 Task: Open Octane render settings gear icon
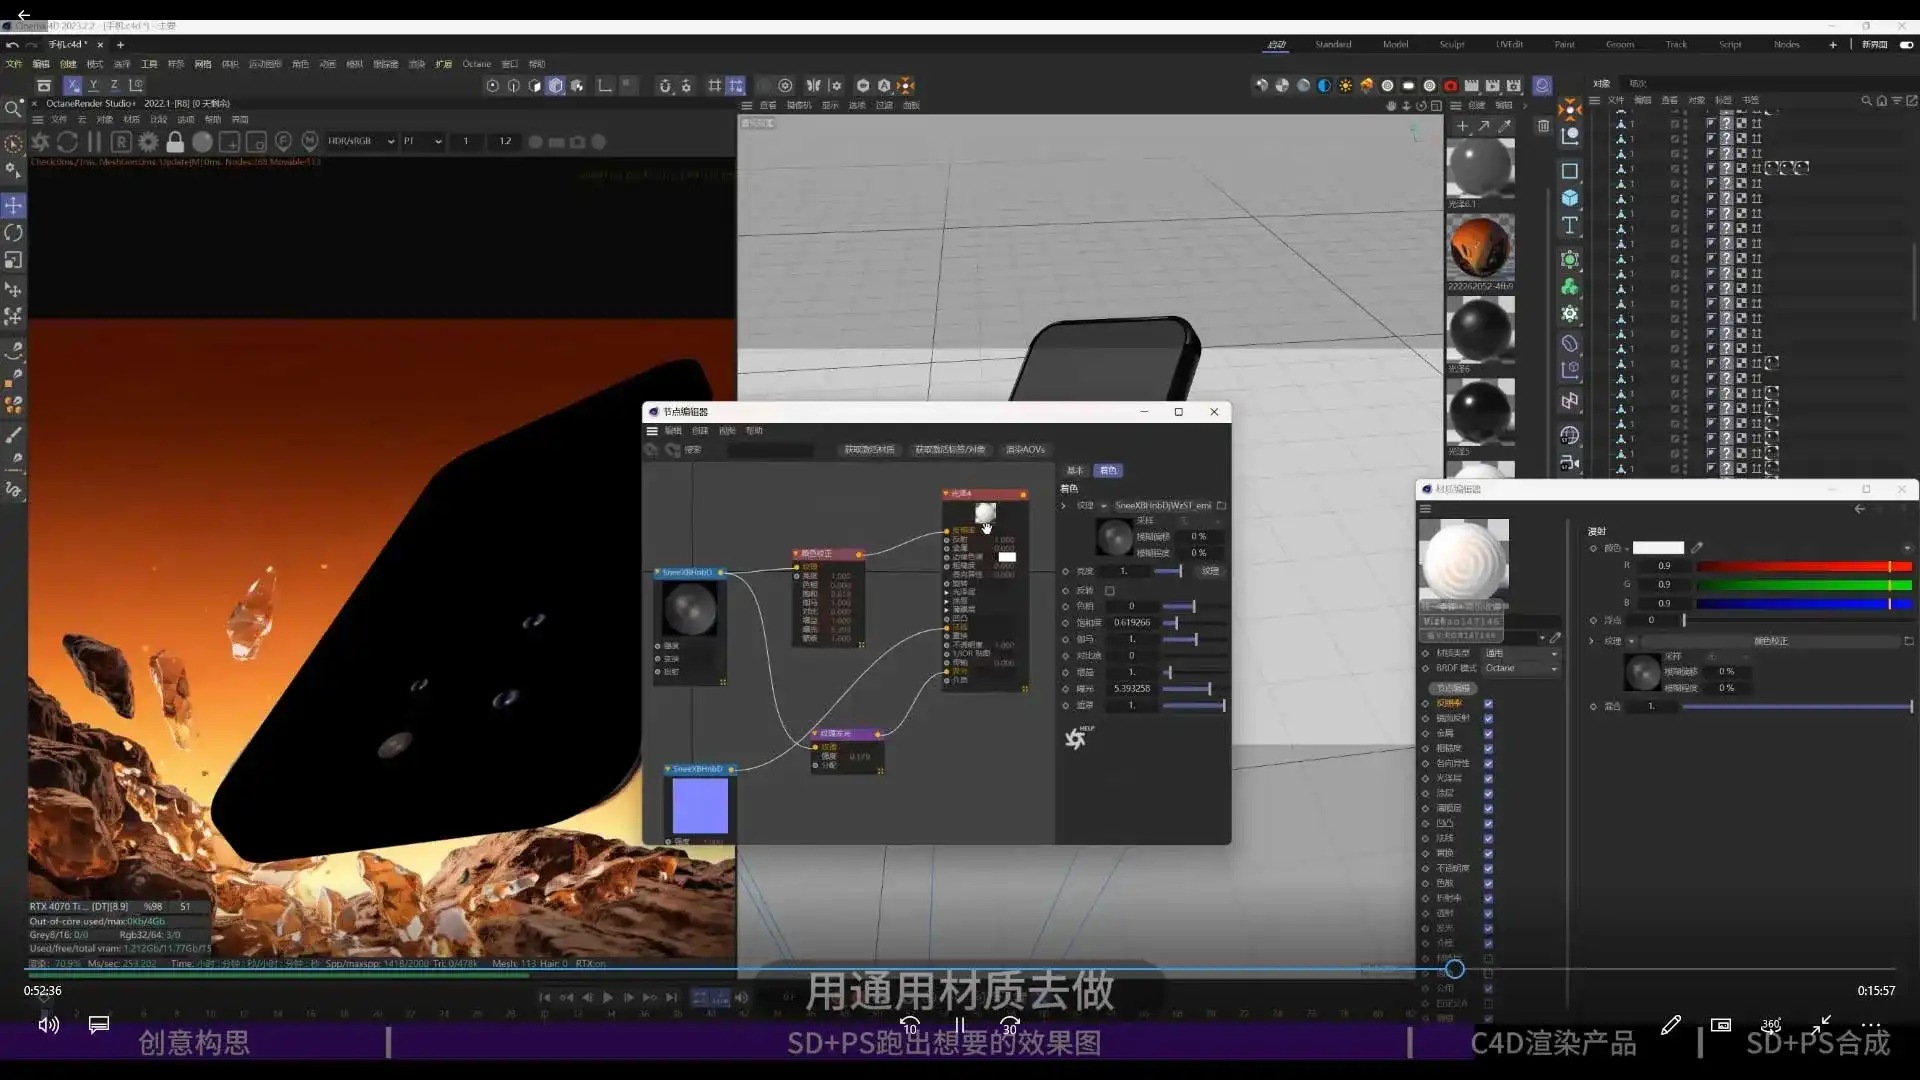point(148,141)
